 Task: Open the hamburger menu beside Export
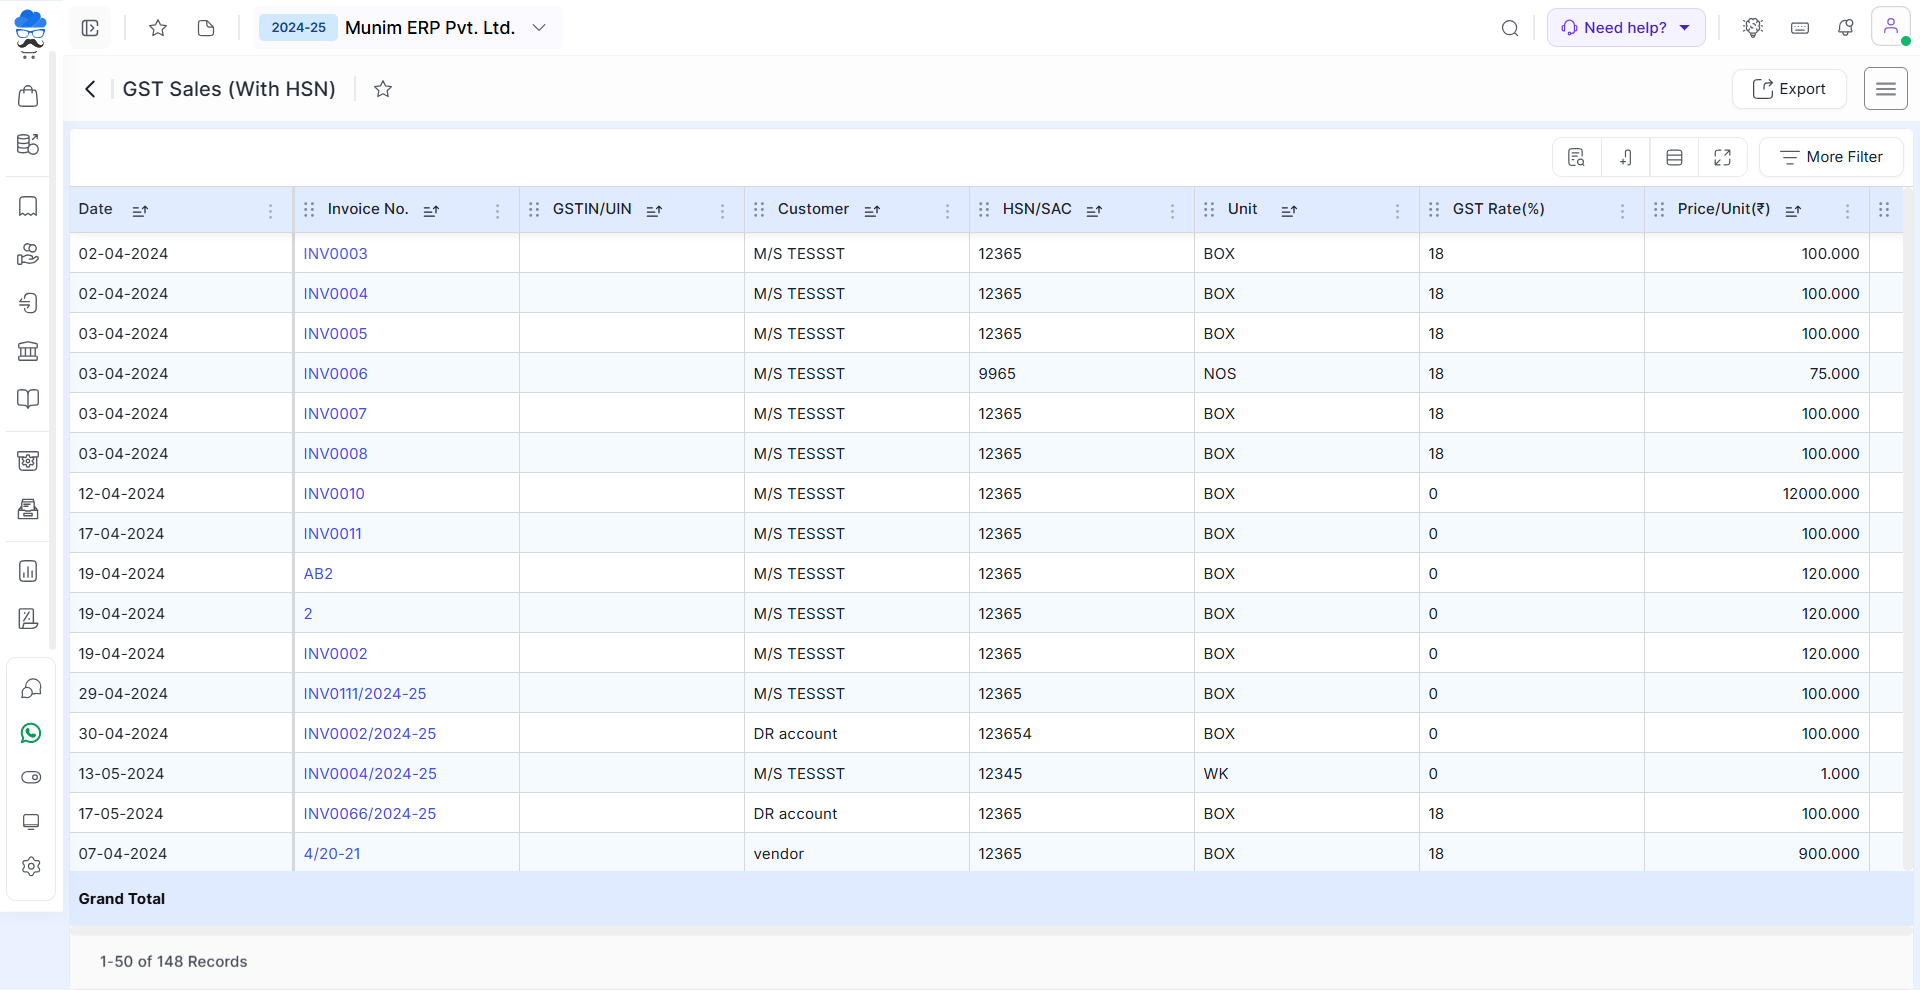pyautogui.click(x=1885, y=89)
